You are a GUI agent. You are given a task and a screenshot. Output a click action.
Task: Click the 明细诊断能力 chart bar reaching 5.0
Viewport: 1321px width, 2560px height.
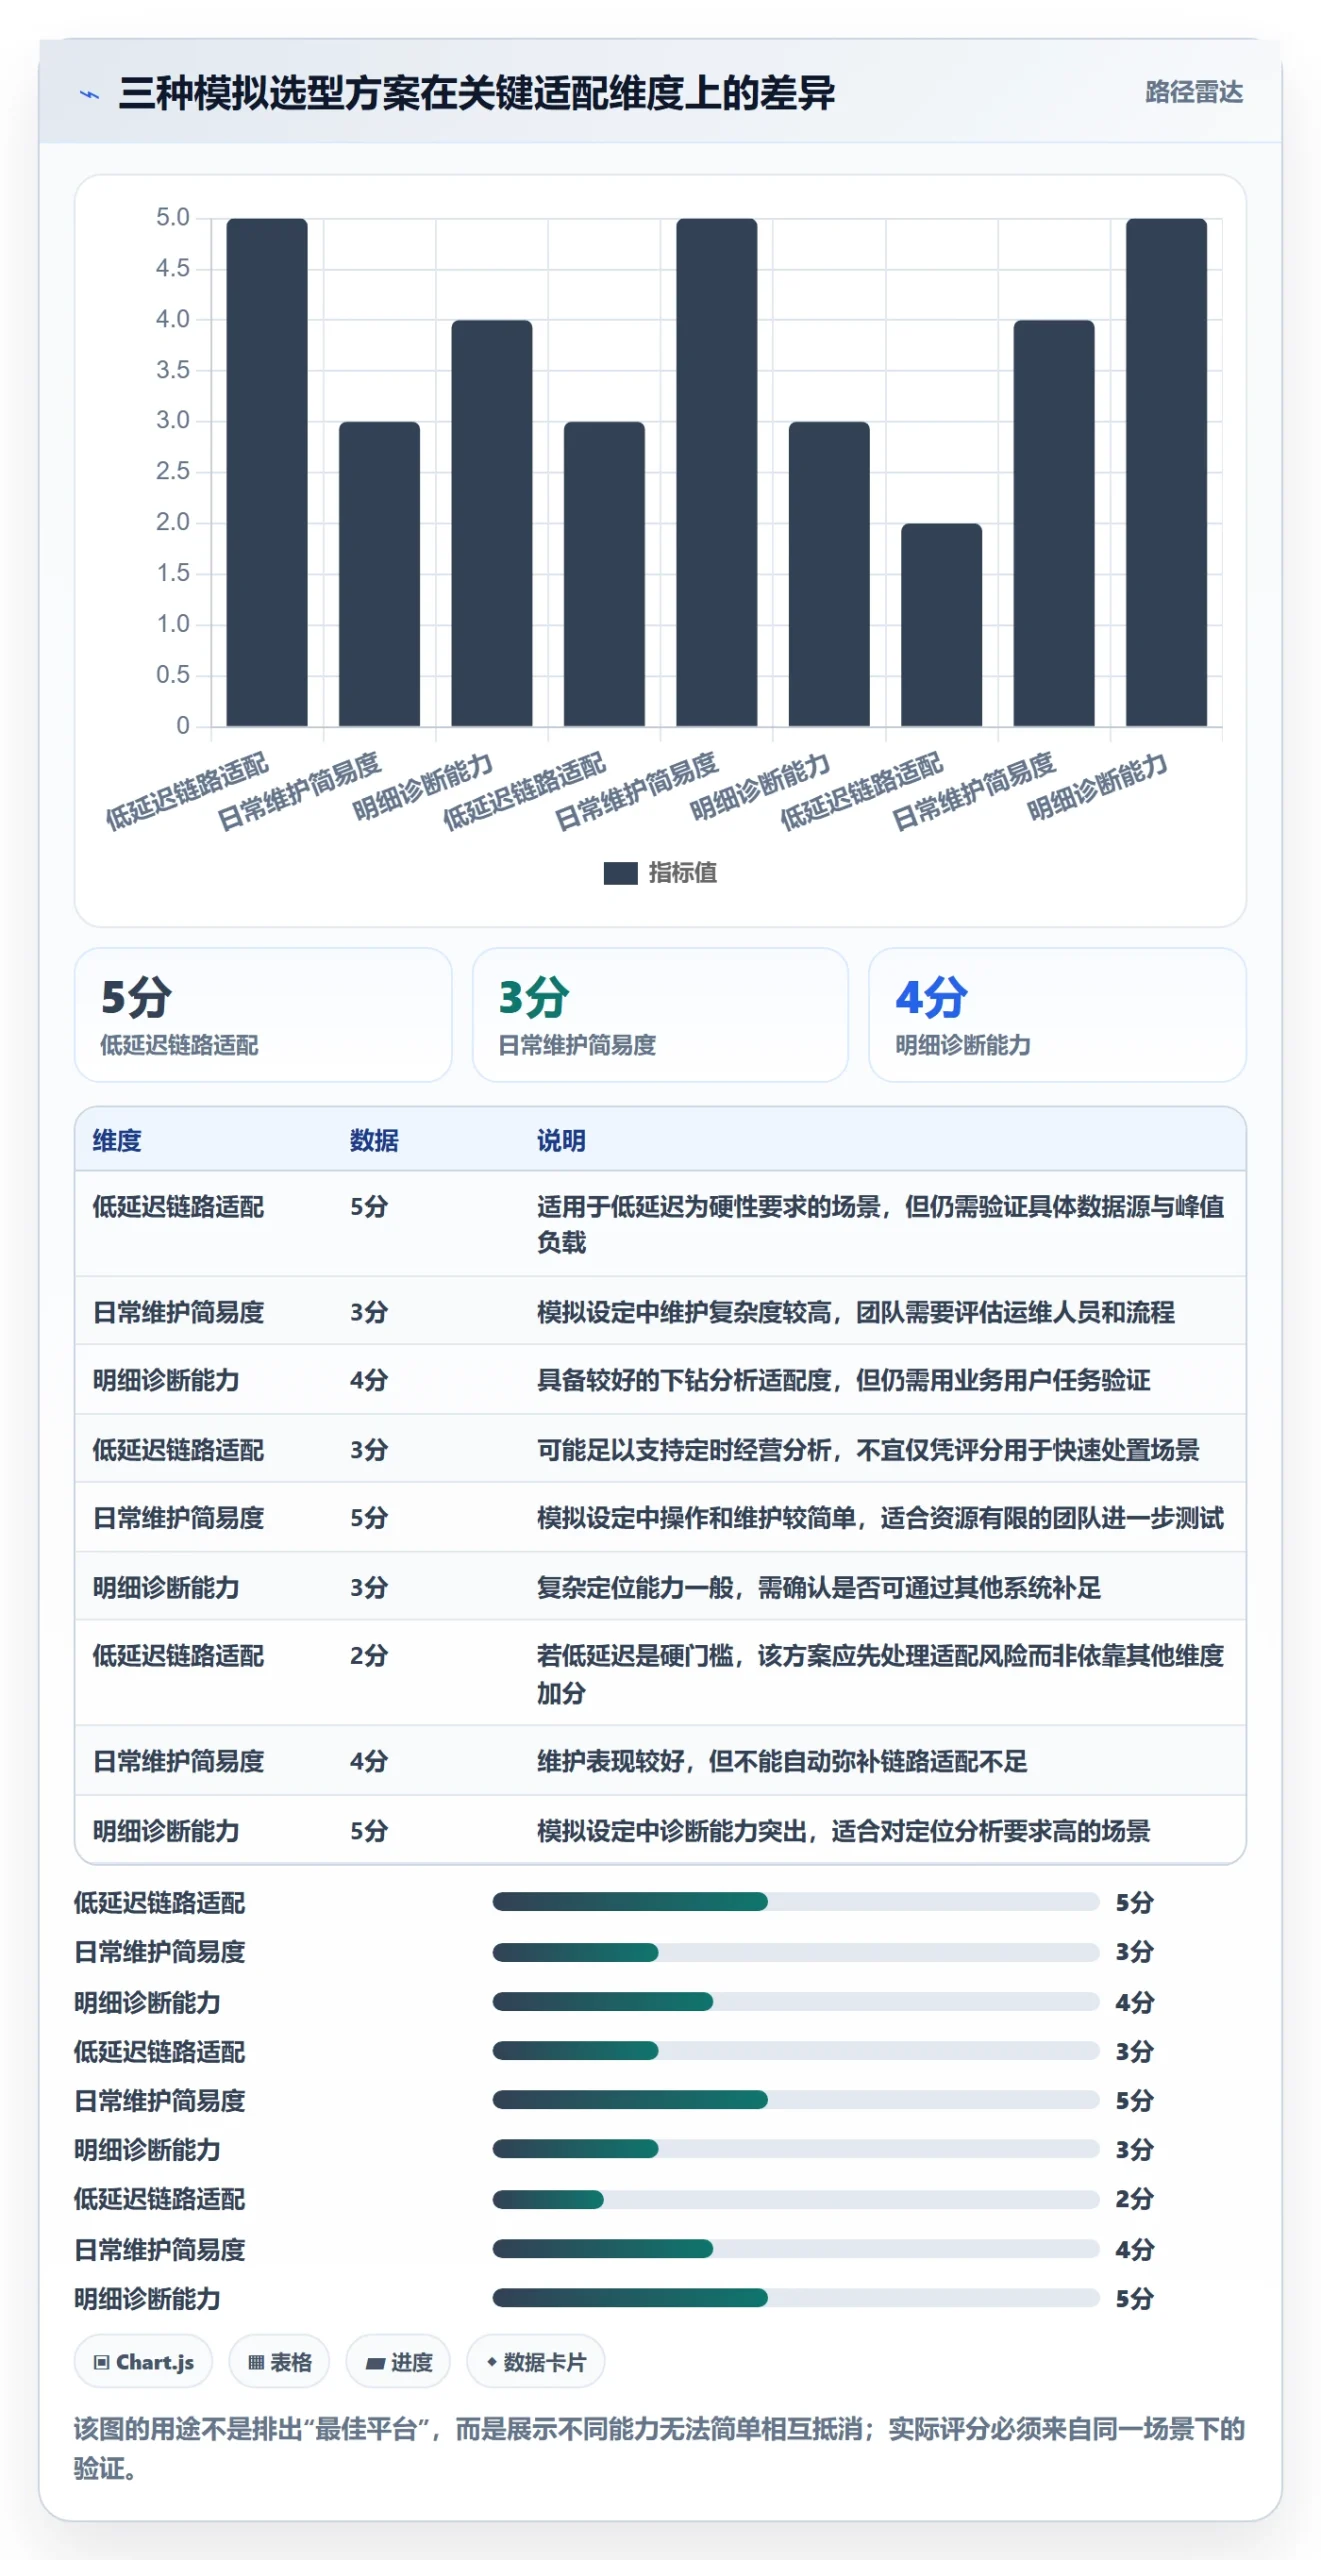[1166, 472]
